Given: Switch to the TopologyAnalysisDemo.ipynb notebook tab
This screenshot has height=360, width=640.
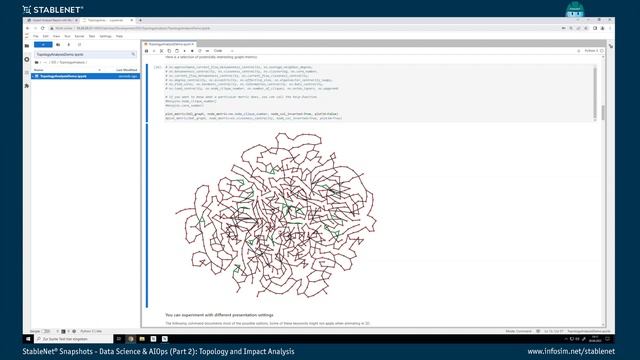Looking at the screenshot, I should tap(169, 44).
